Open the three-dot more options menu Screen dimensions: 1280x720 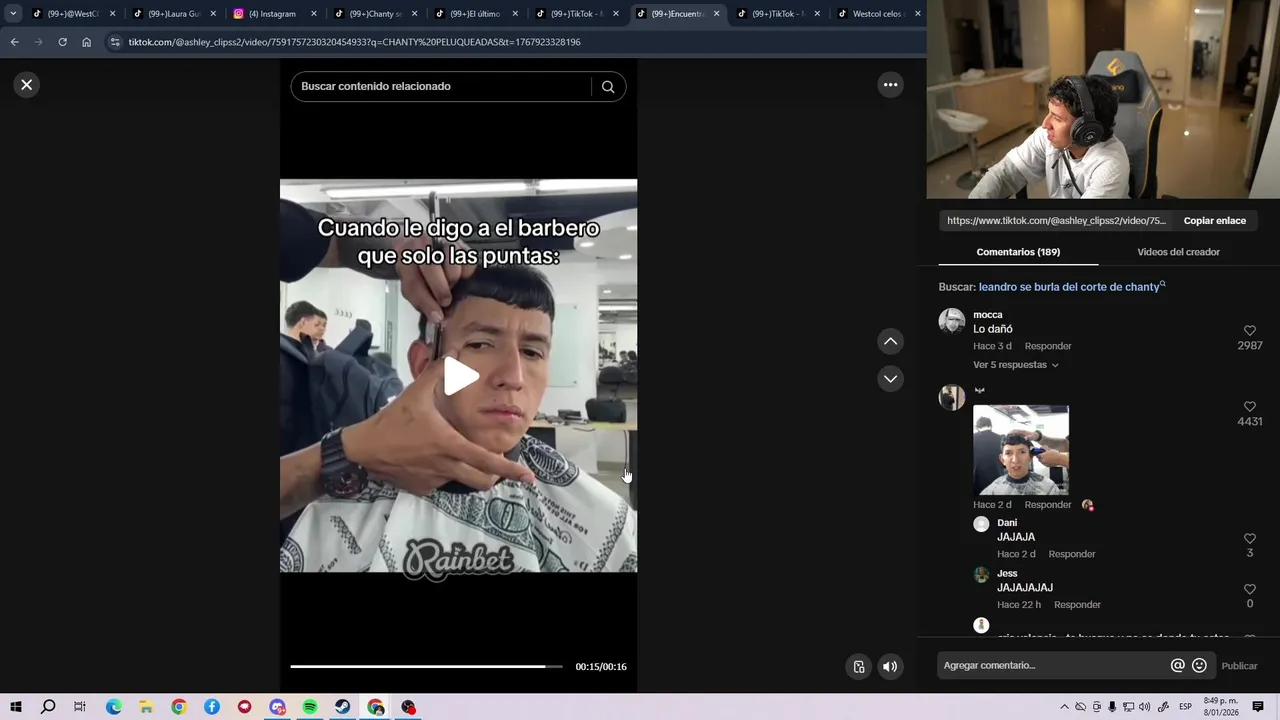(x=890, y=85)
